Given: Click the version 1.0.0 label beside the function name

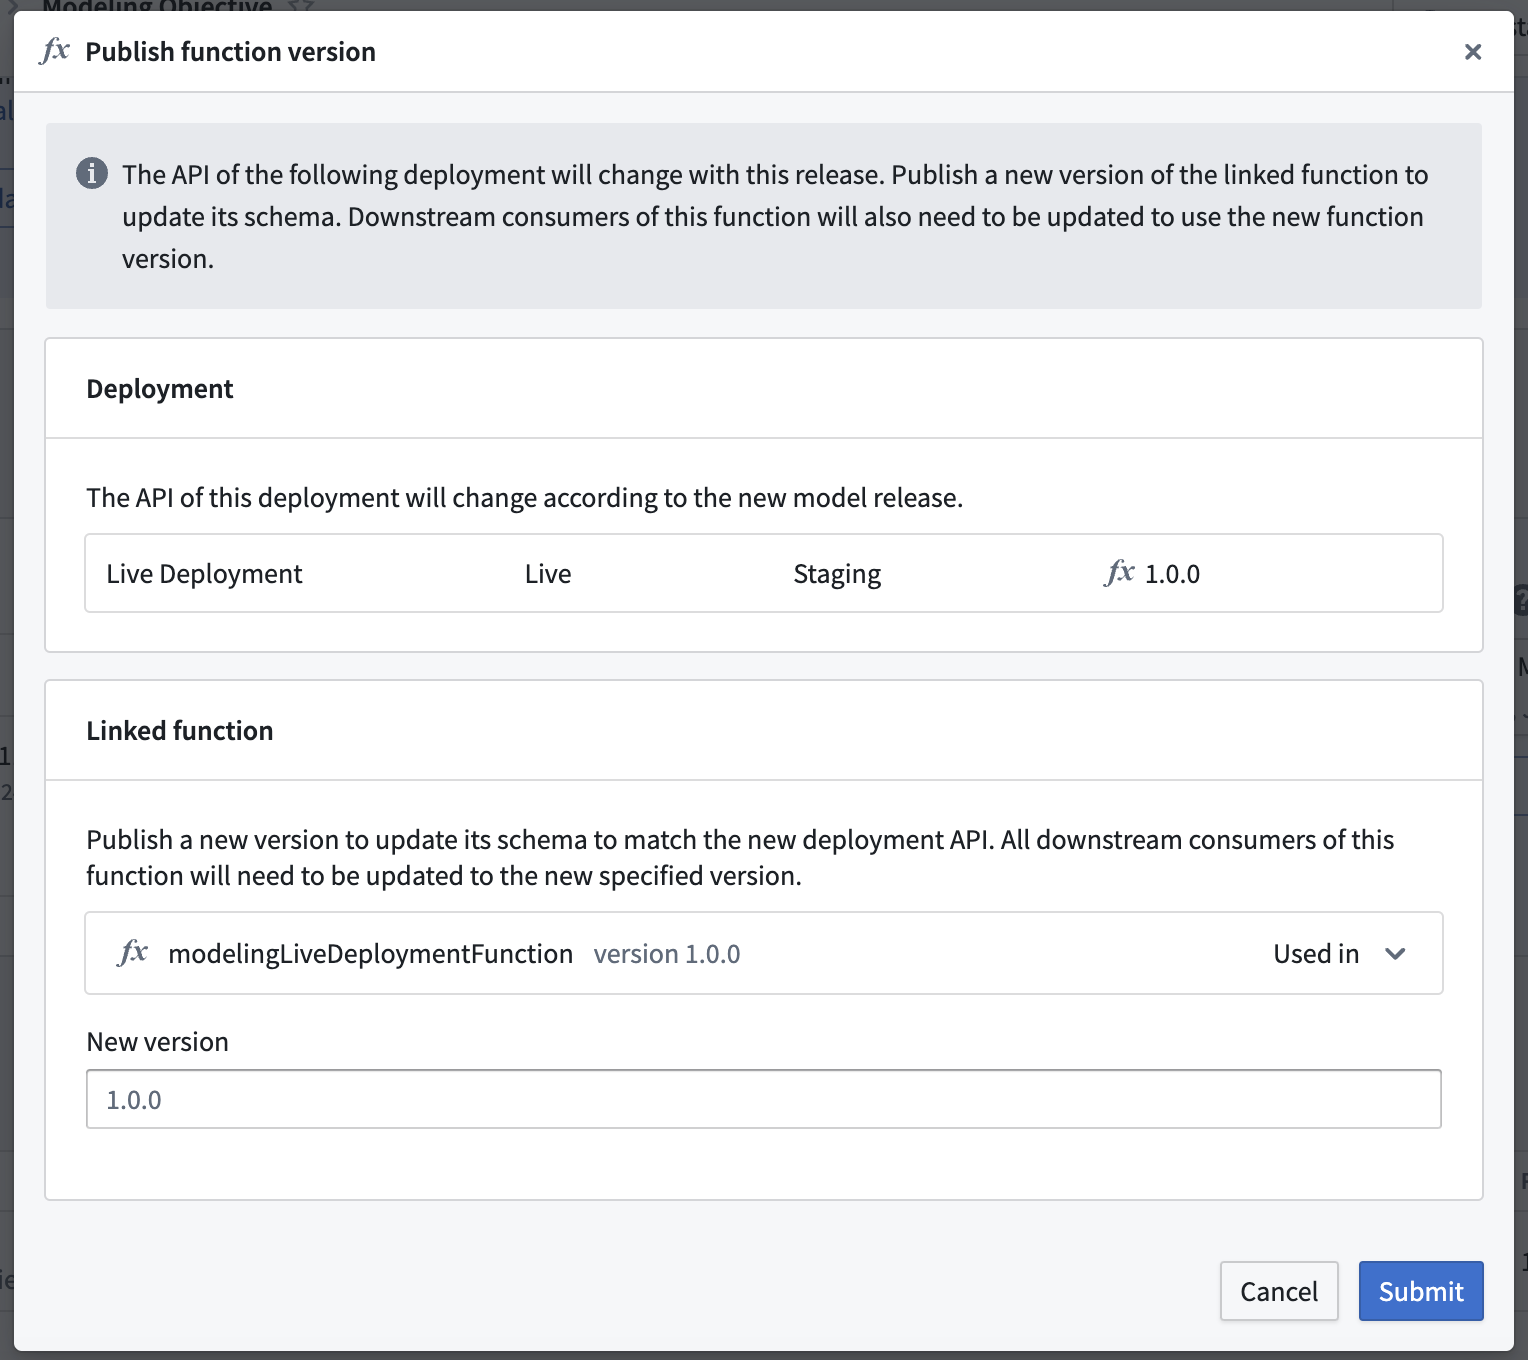Looking at the screenshot, I should tap(666, 953).
